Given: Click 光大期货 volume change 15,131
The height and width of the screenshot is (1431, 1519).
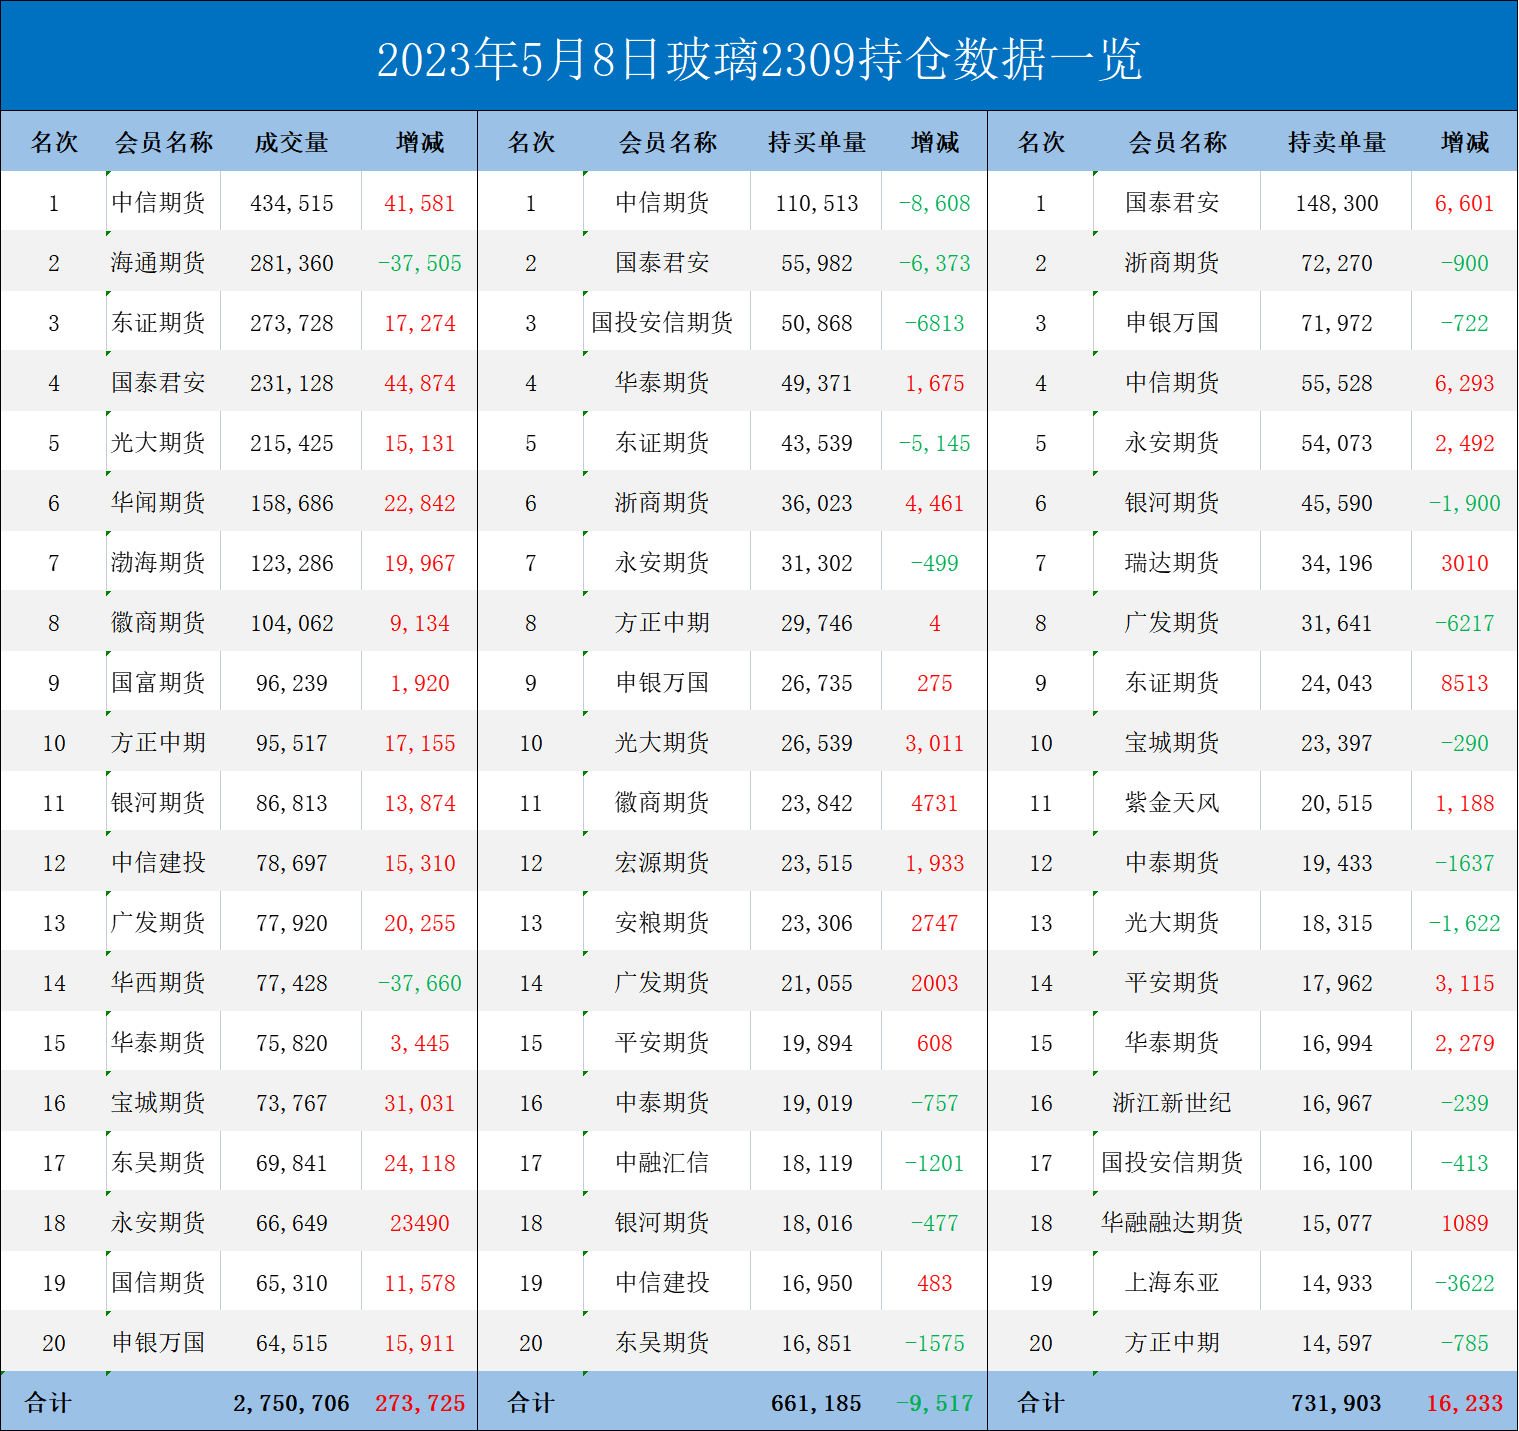Looking at the screenshot, I should pos(420,443).
